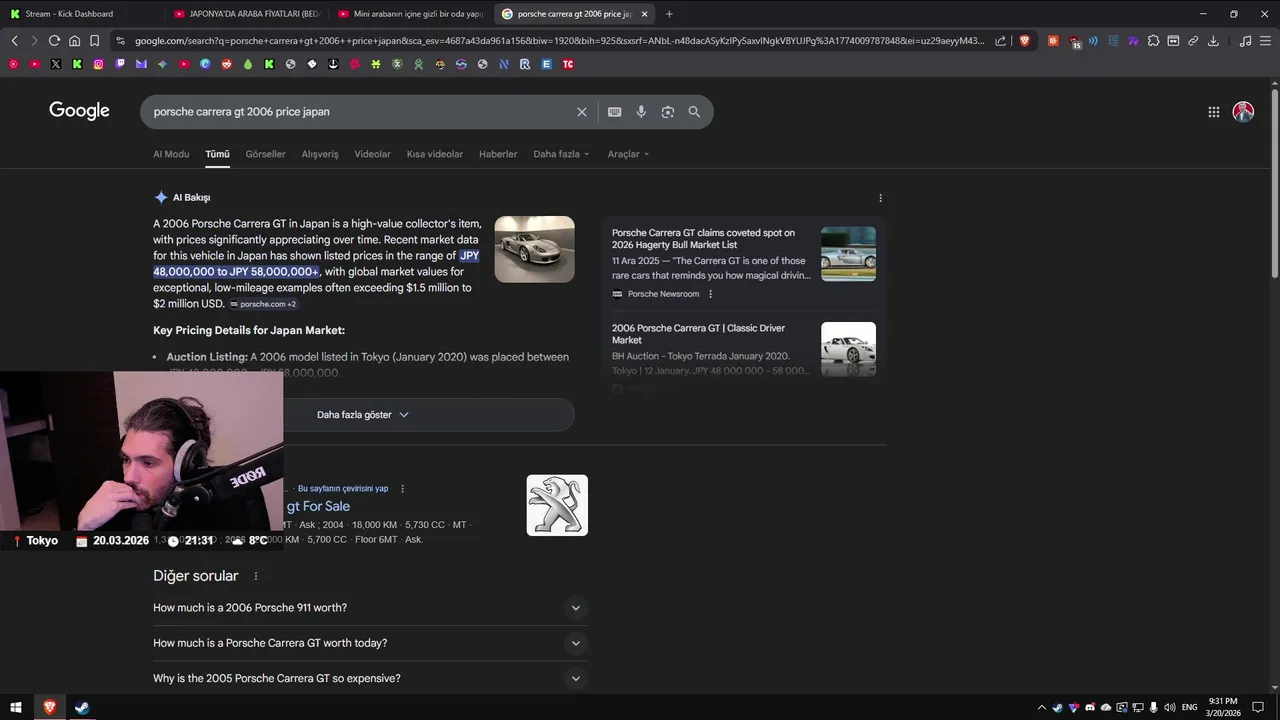
Task: Open Brave browser from the taskbar
Action: tap(49, 708)
